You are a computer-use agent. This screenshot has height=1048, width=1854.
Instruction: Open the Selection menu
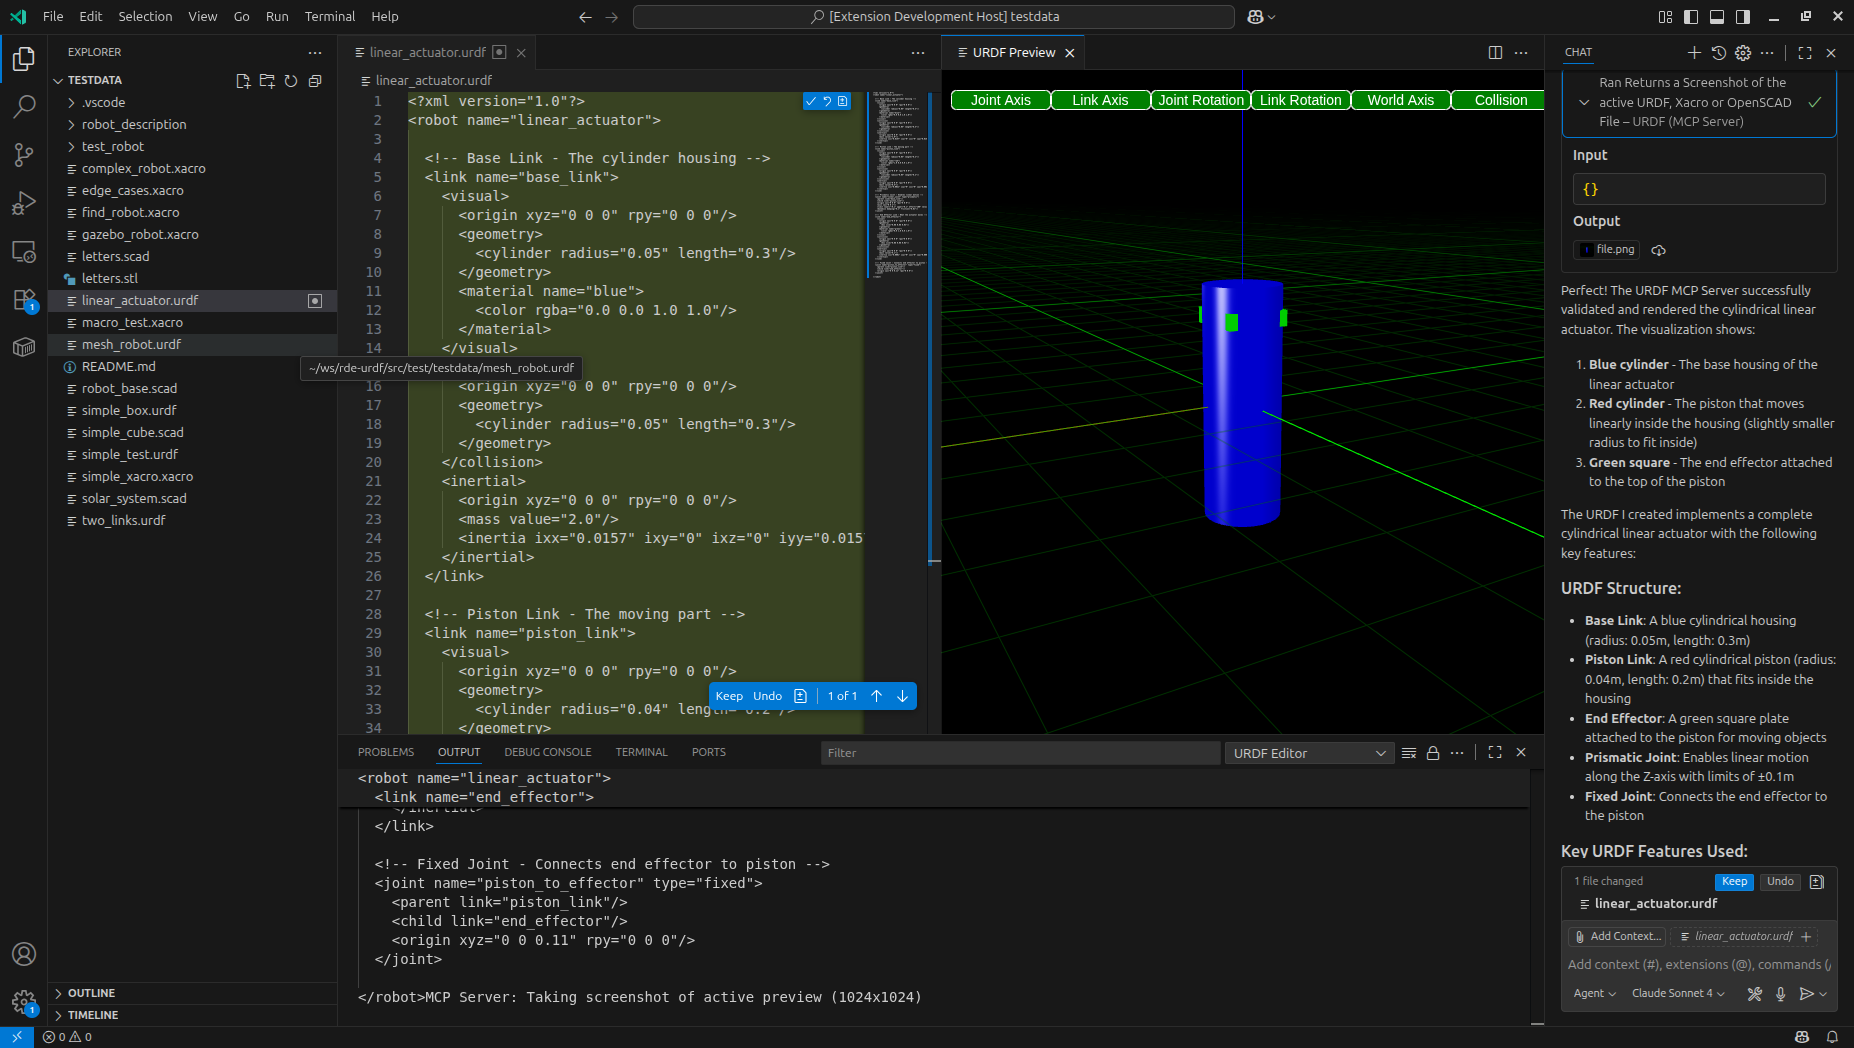(x=145, y=17)
